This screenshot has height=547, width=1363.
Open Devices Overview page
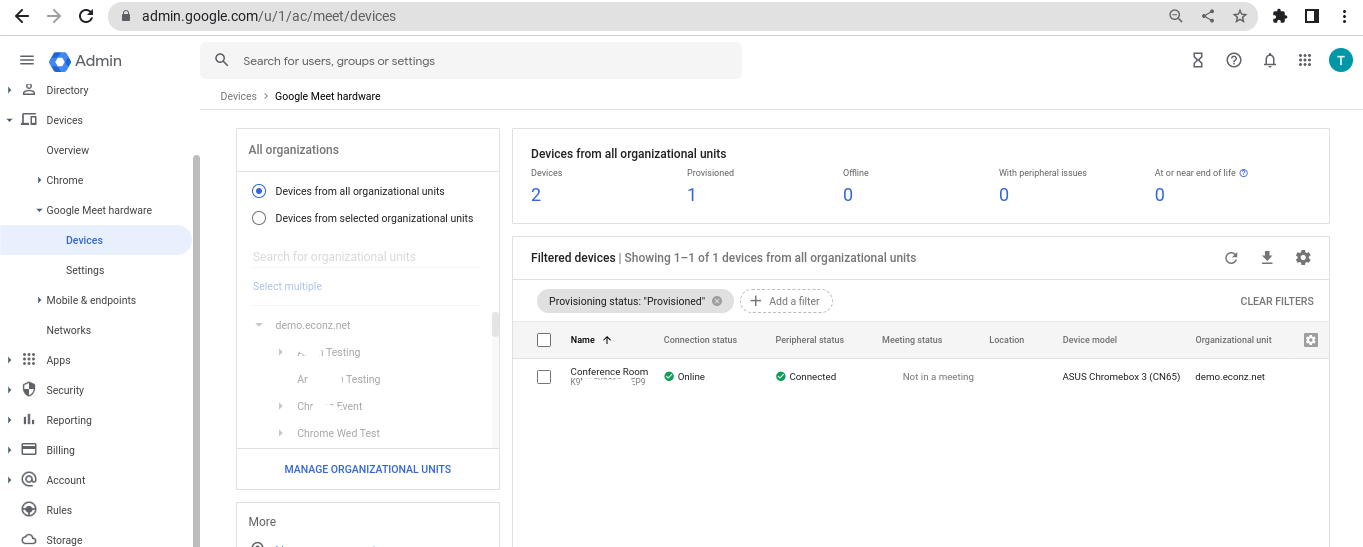point(68,150)
